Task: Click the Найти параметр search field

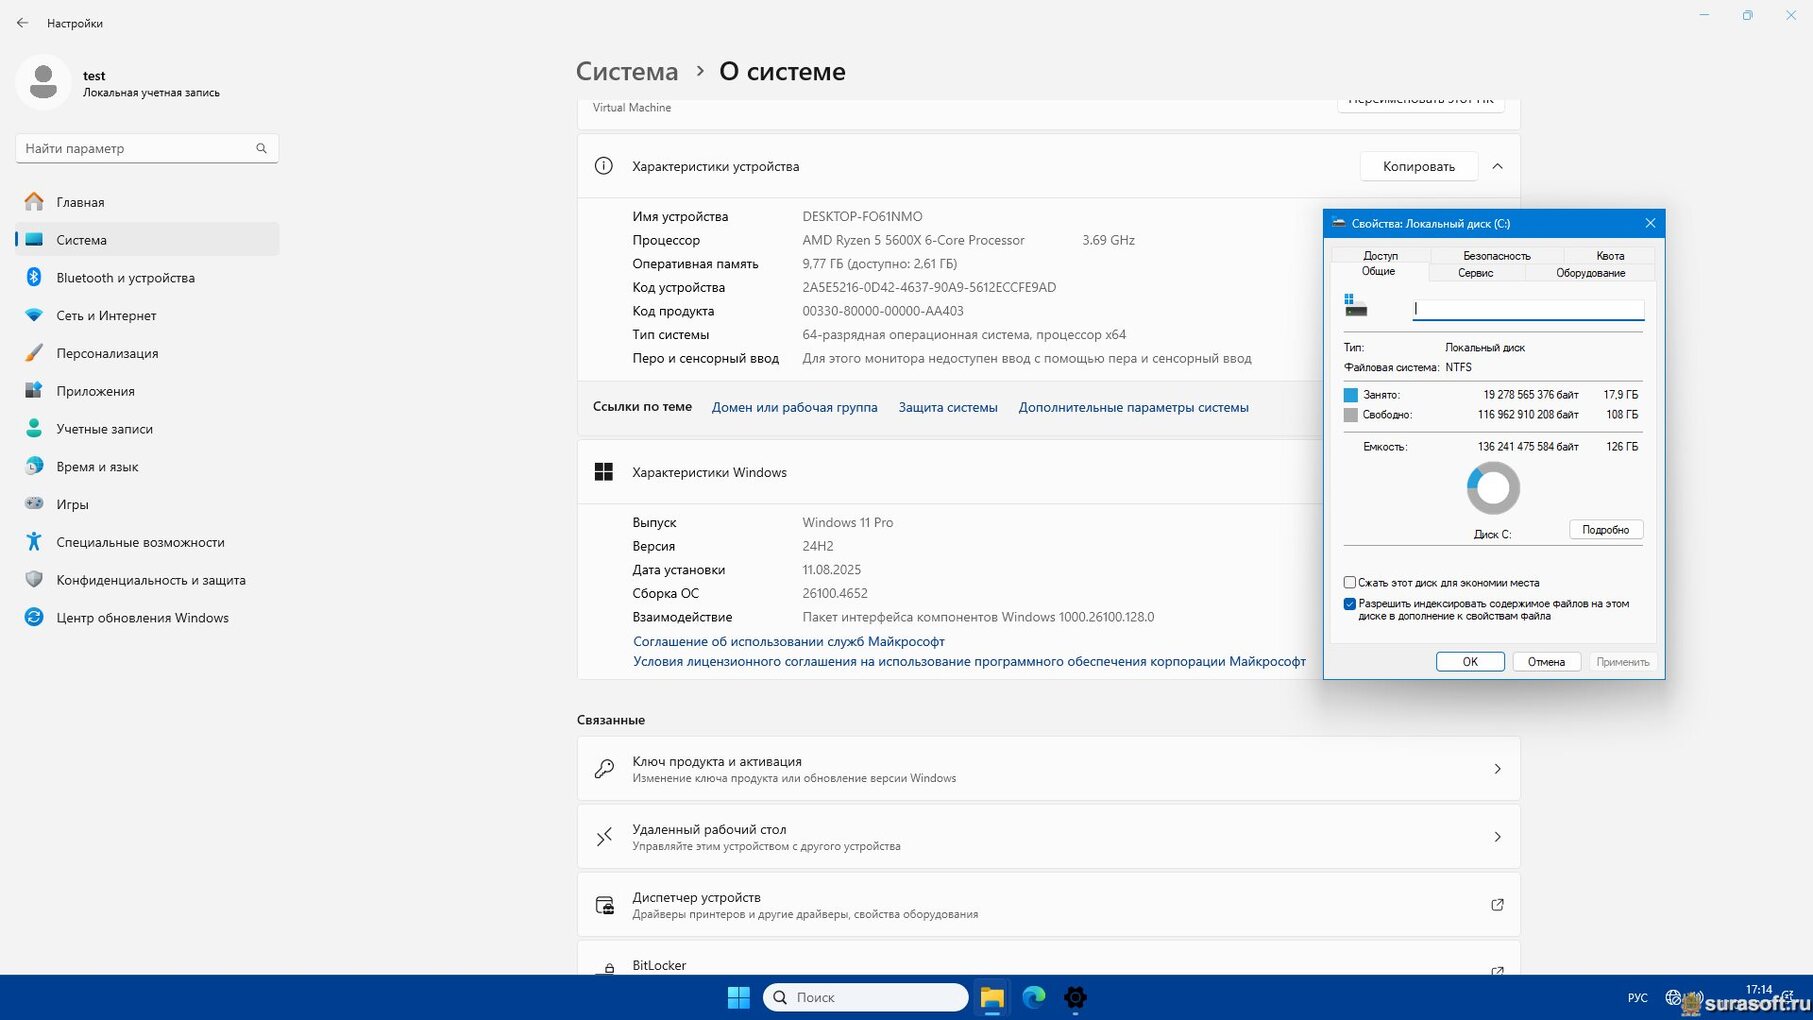Action: (138, 149)
